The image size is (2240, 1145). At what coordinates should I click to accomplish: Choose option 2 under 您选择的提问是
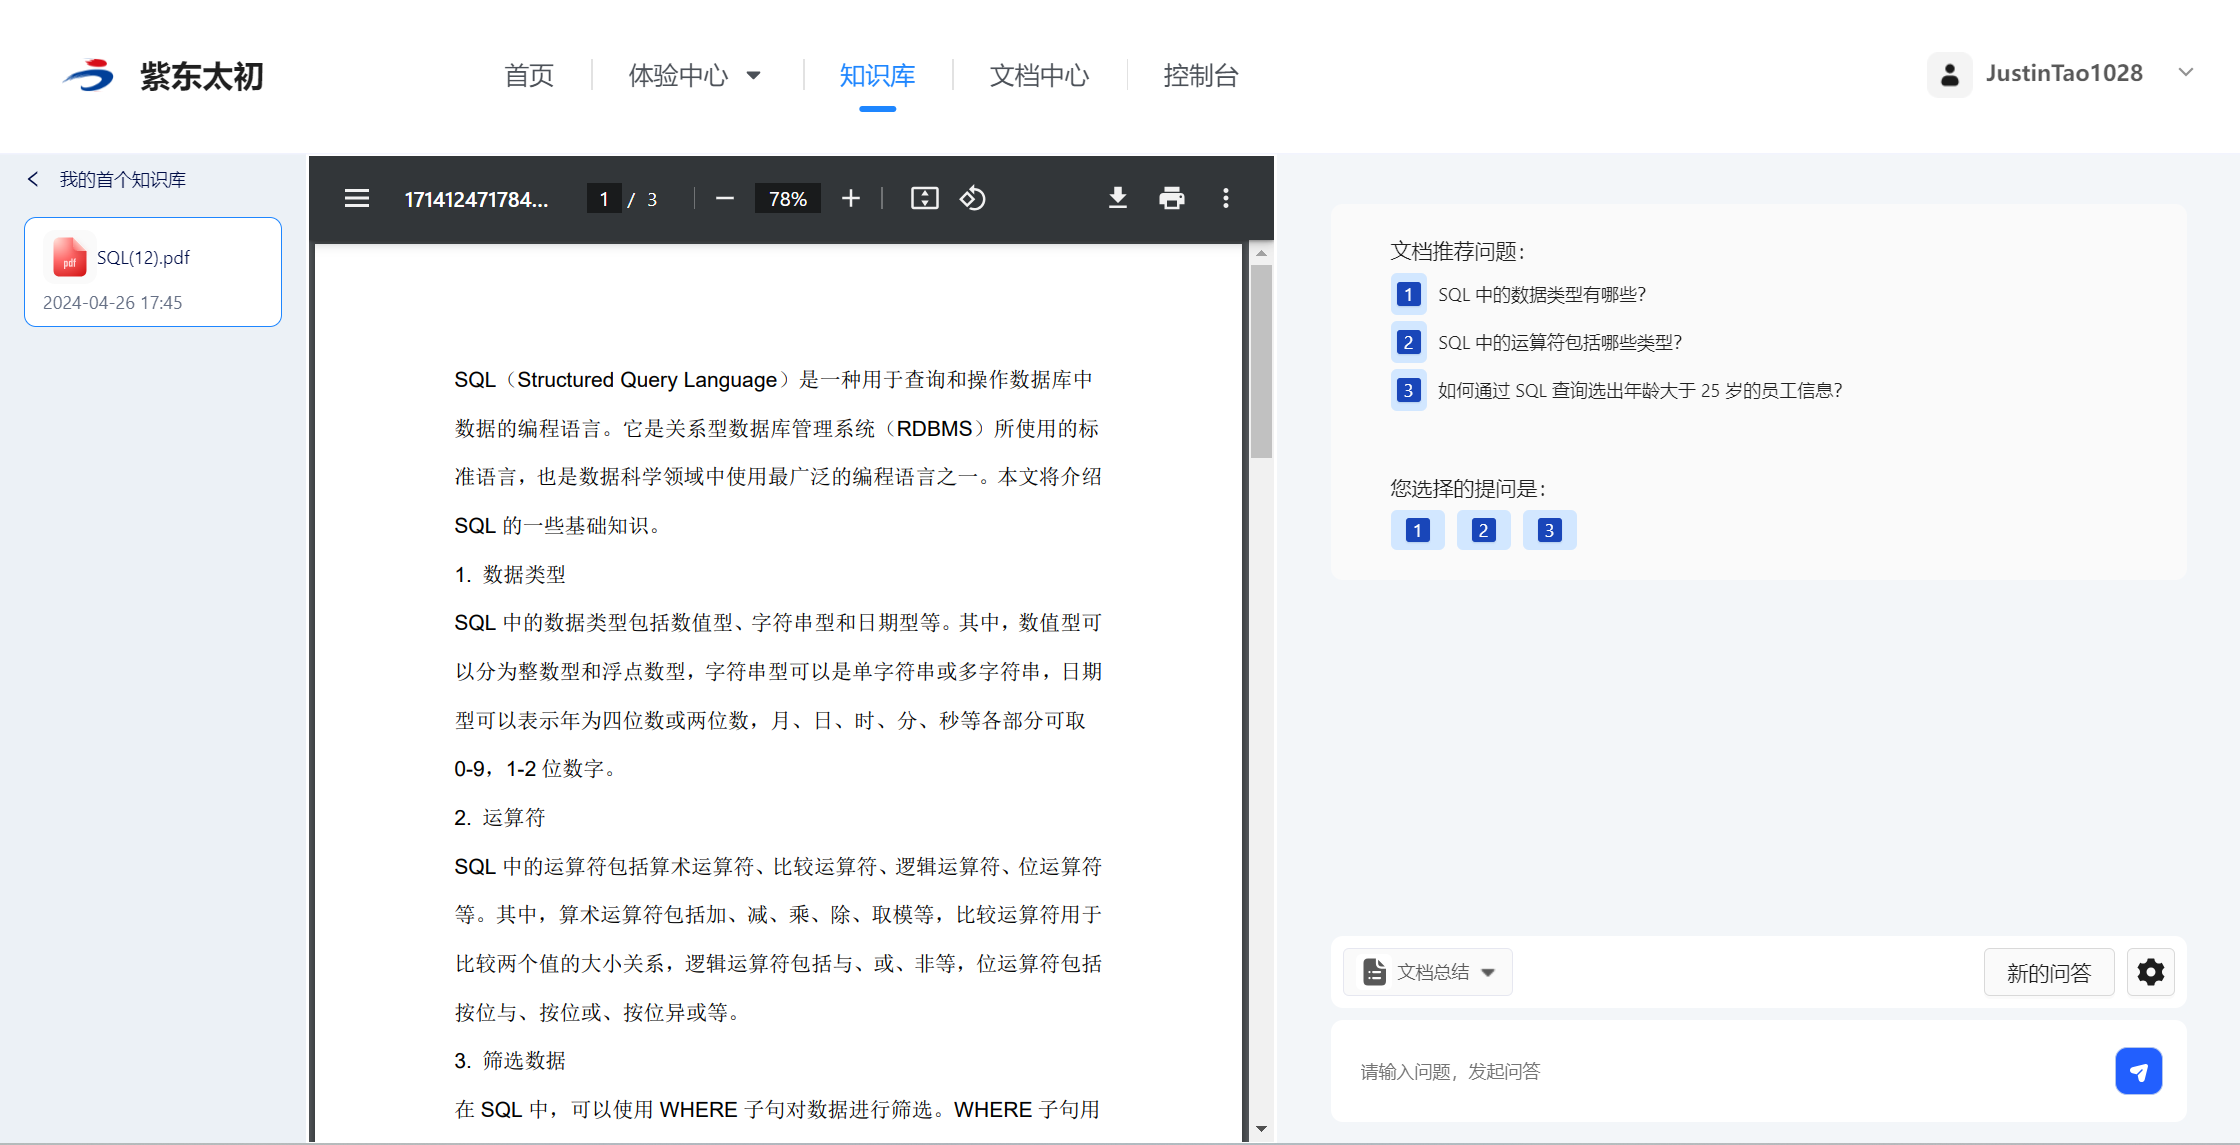(1483, 530)
